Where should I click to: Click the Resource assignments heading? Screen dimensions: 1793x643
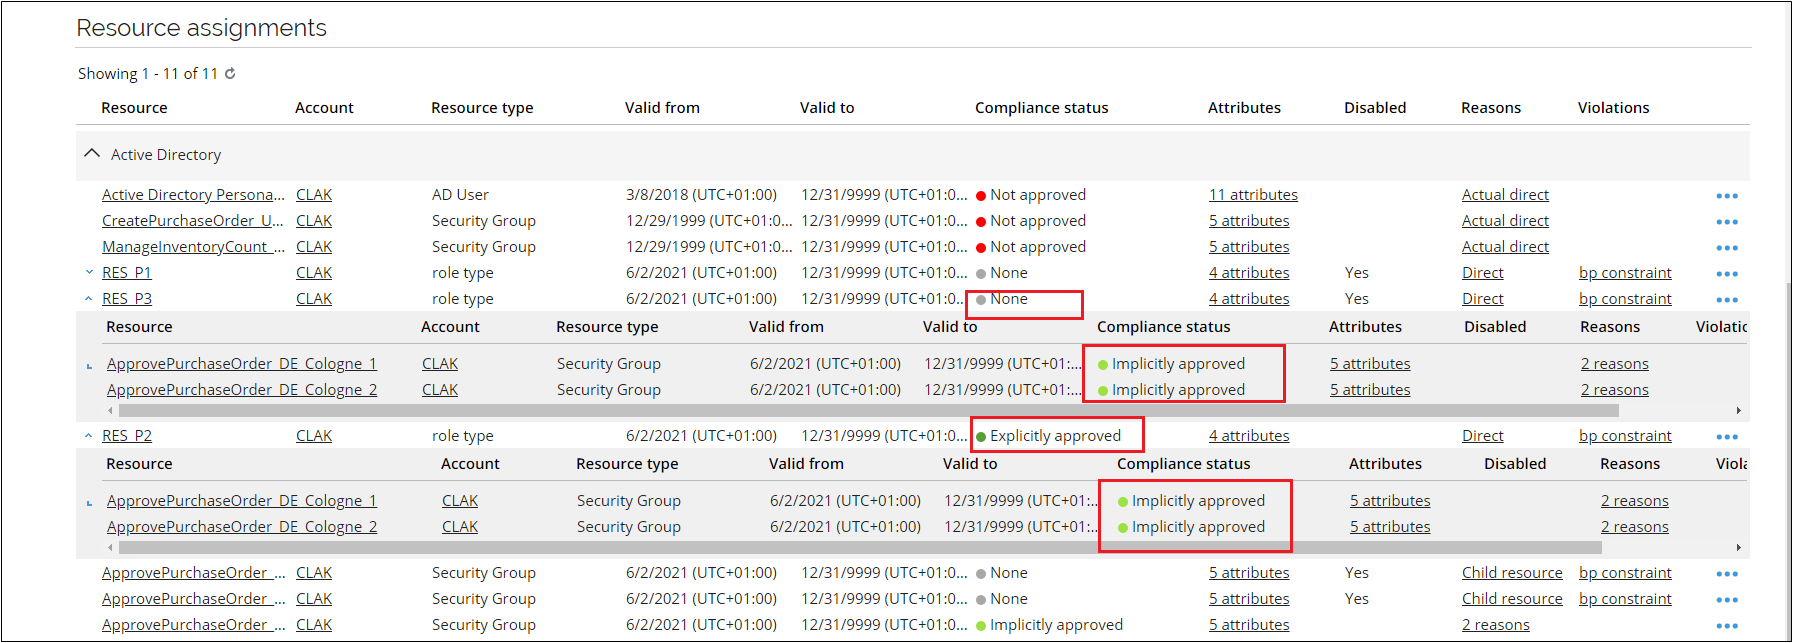(201, 28)
